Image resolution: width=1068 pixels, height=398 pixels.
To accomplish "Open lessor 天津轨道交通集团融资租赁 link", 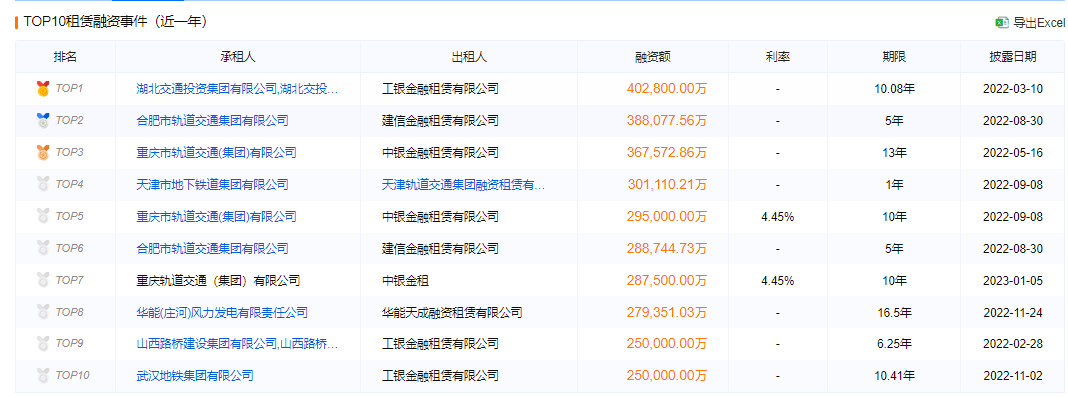I will pos(463,184).
